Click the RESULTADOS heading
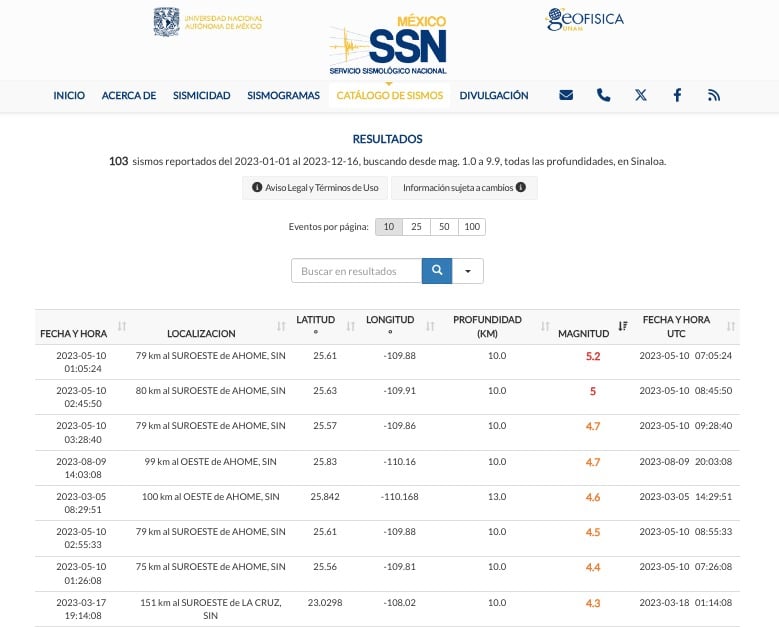The height and width of the screenshot is (627, 779). (388, 139)
